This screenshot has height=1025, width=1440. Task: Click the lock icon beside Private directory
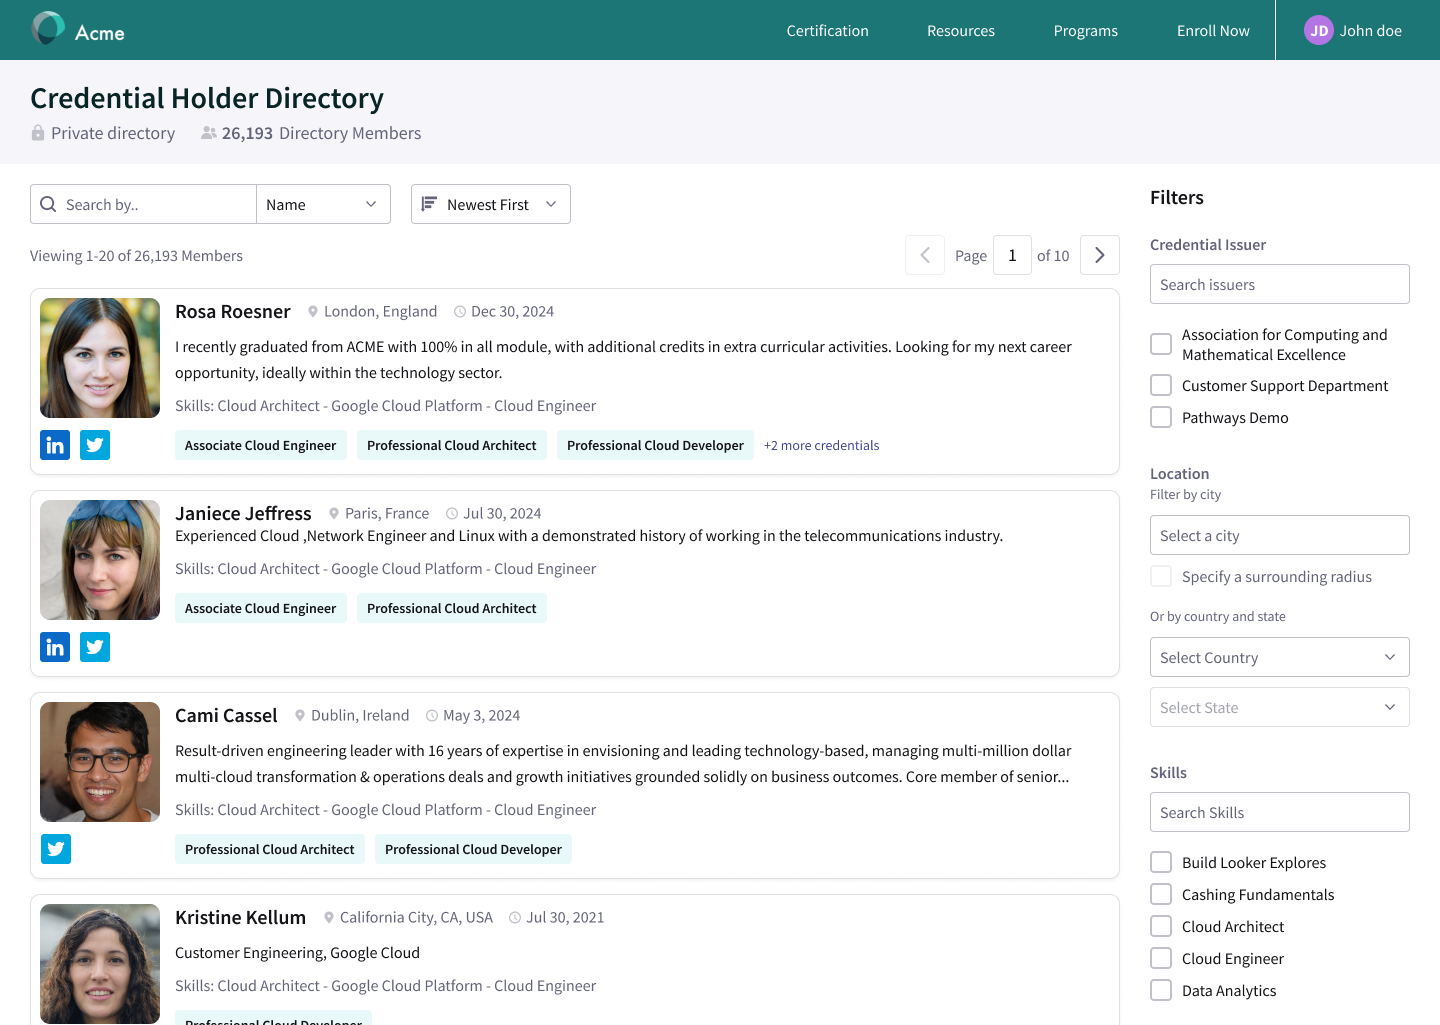[37, 133]
